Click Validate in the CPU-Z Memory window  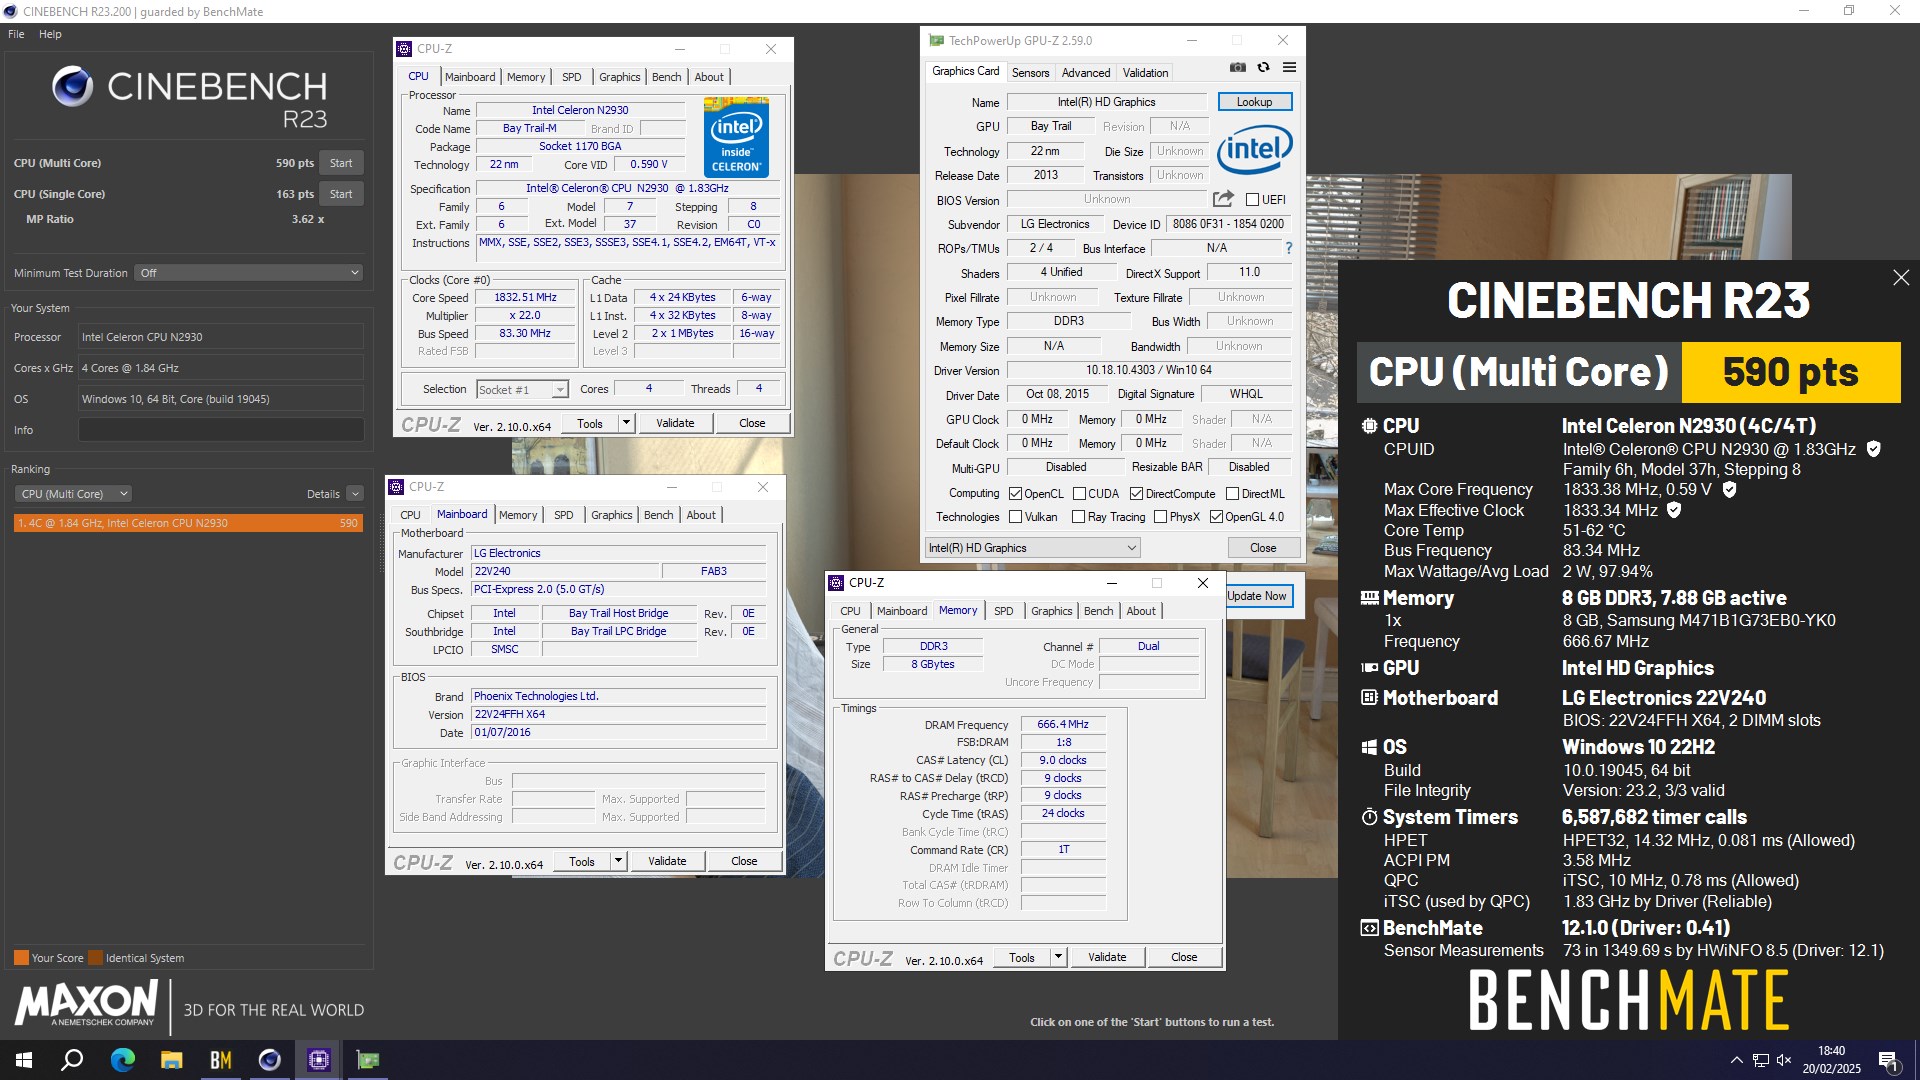click(x=1107, y=957)
